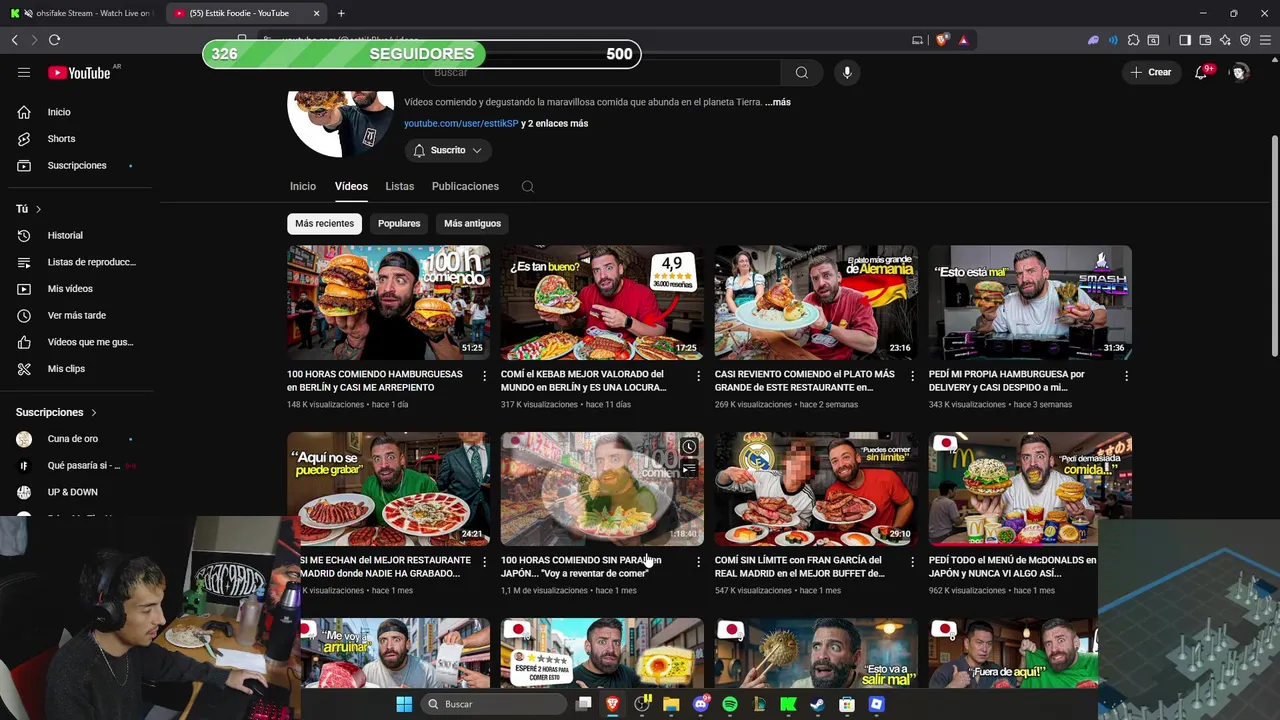Select the Populares filter chip
The image size is (1280, 720).
(x=399, y=223)
